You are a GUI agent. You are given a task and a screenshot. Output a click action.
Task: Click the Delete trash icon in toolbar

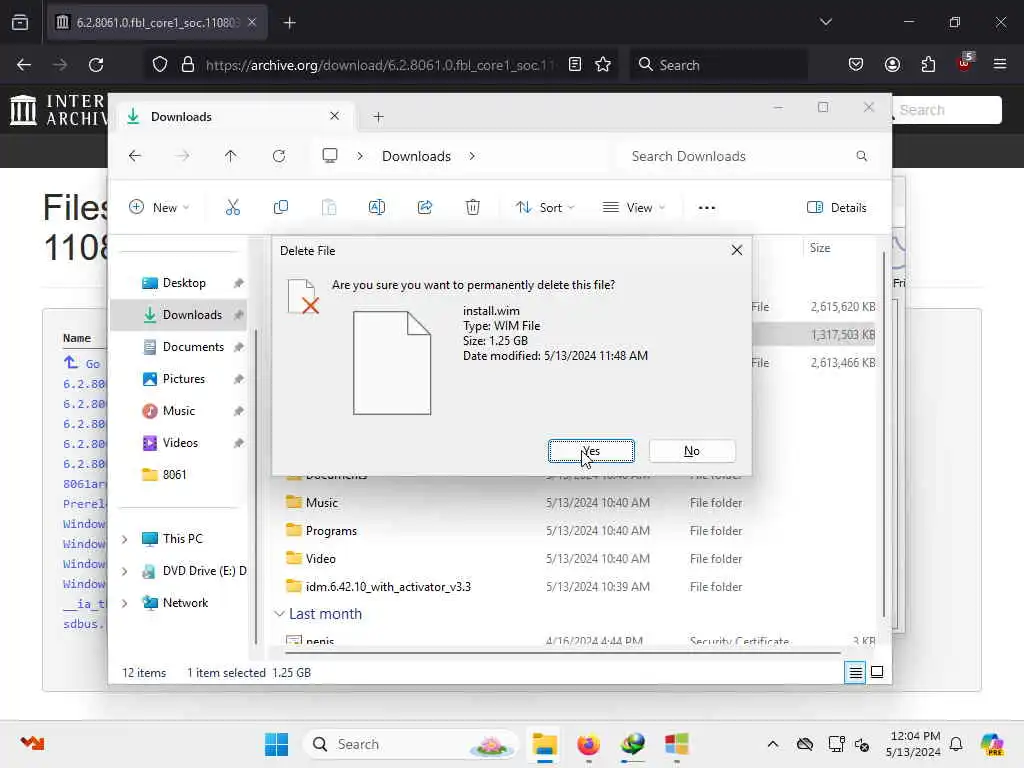(473, 208)
